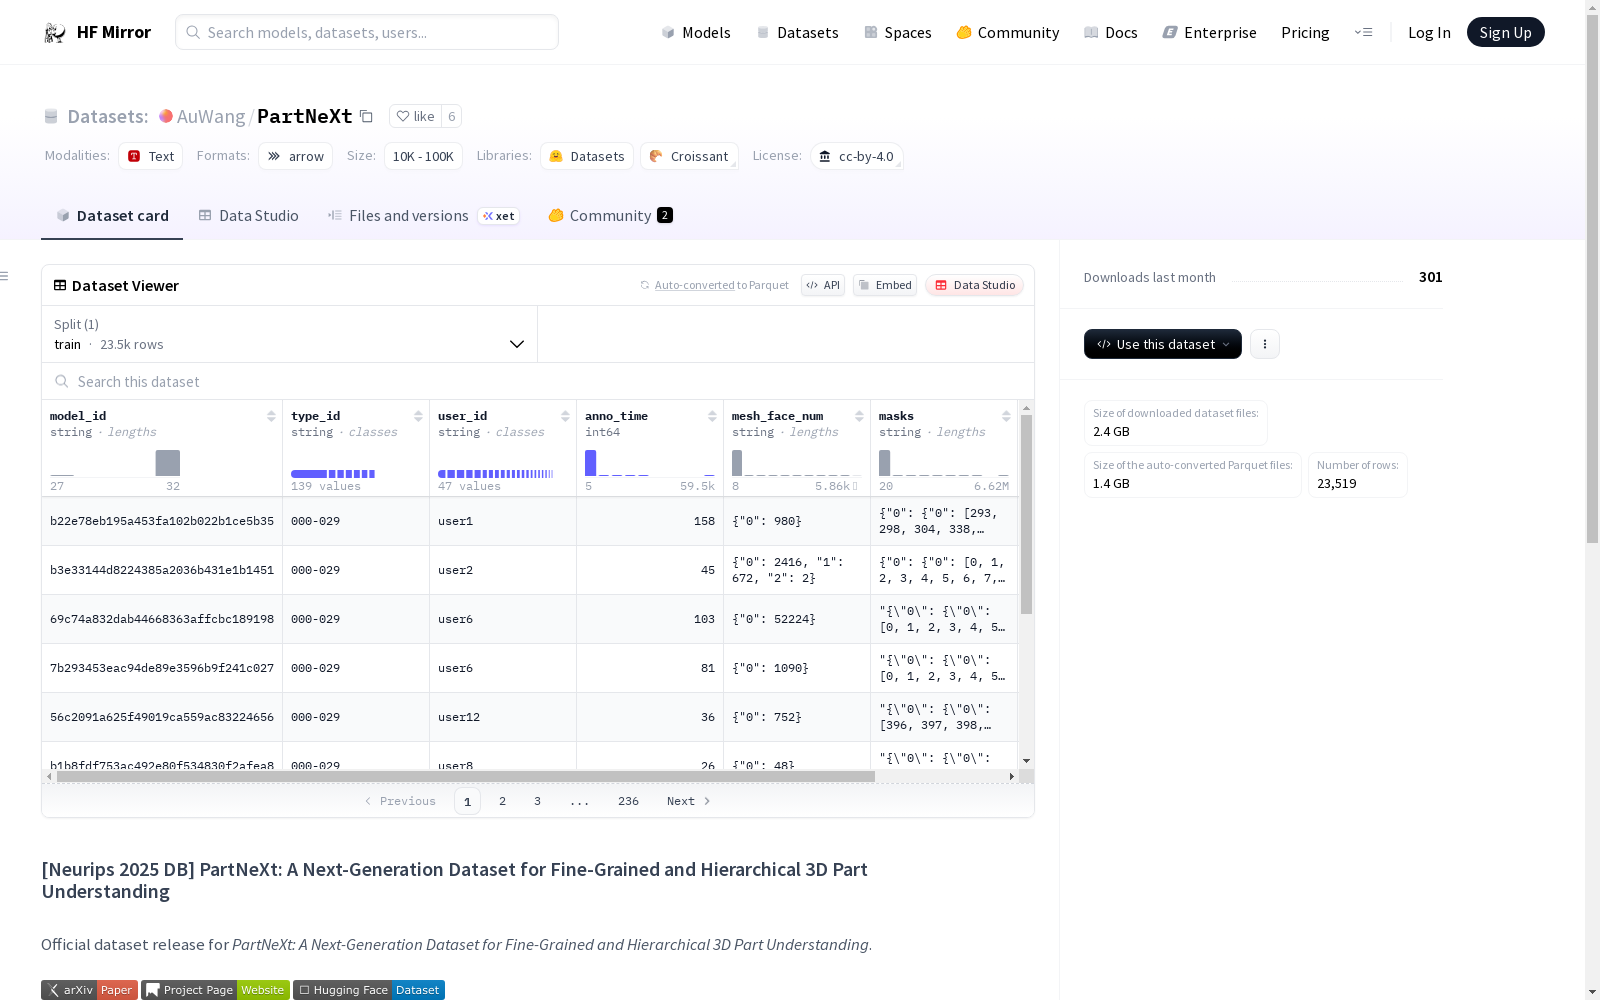Open the Community tab with 2 discussions
1600x1000 pixels.
tap(610, 216)
